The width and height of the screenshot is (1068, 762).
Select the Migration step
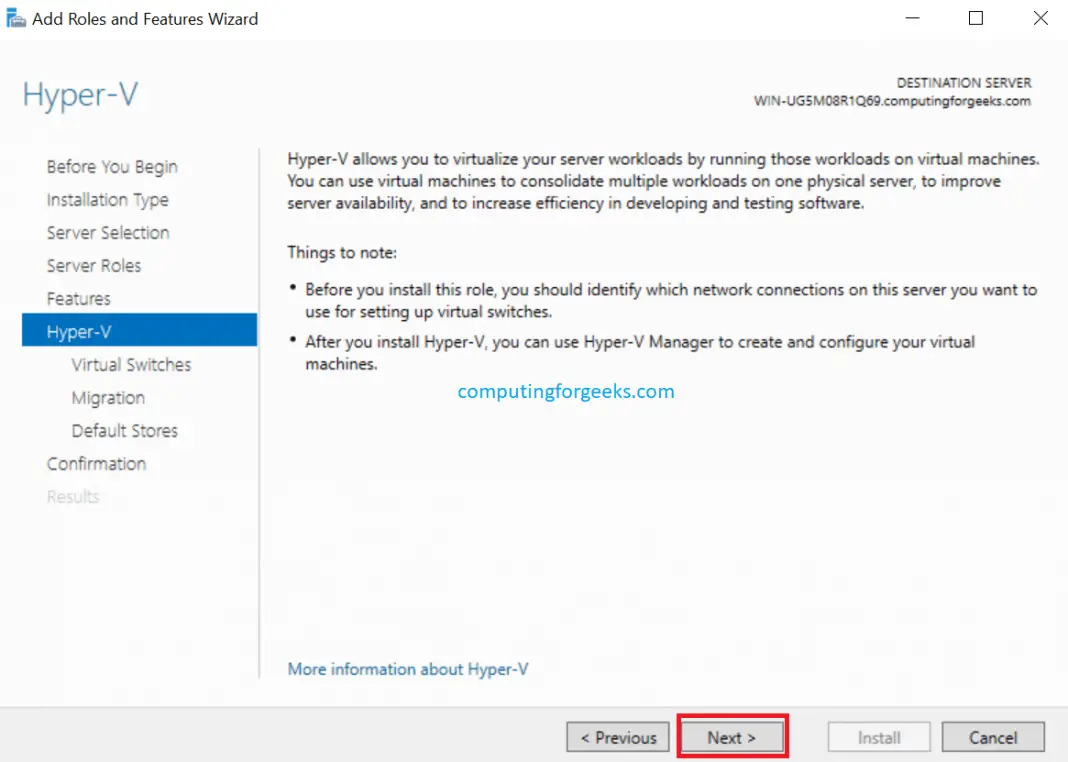[x=108, y=397]
